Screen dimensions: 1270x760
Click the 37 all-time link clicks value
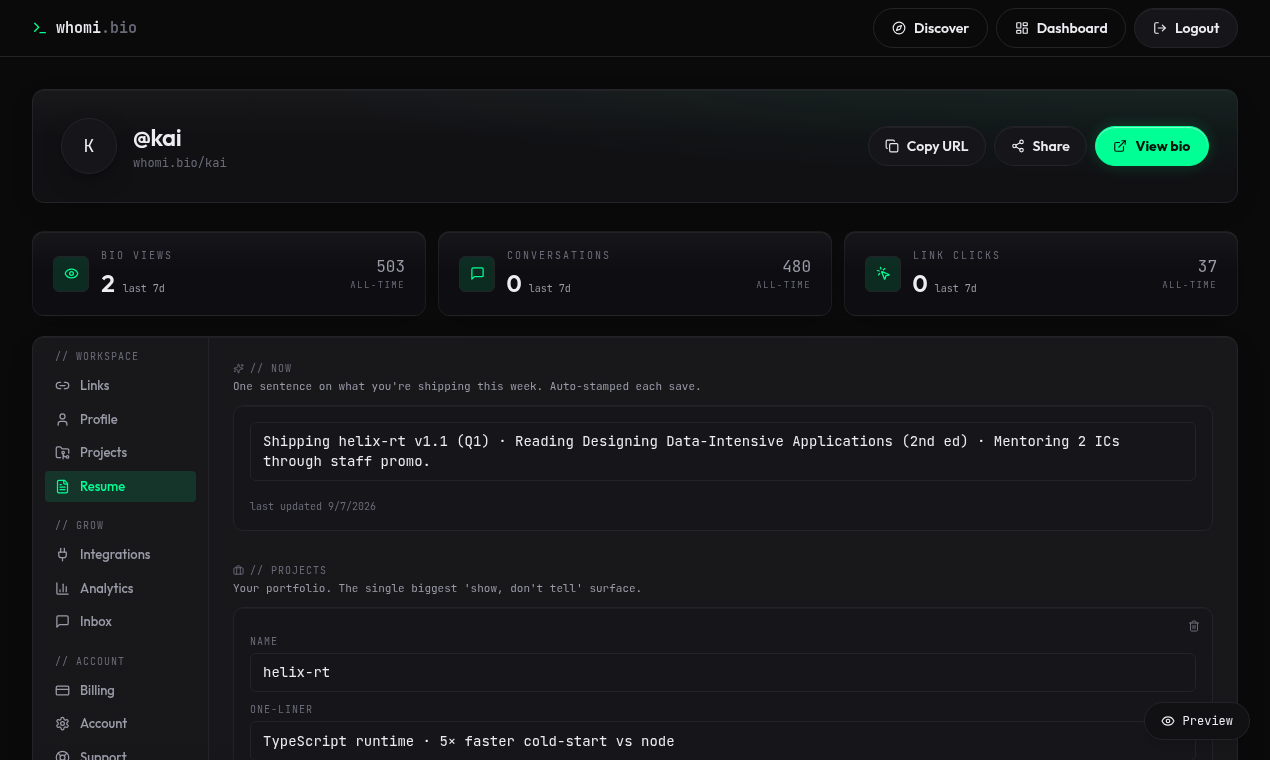pyautogui.click(x=1207, y=266)
